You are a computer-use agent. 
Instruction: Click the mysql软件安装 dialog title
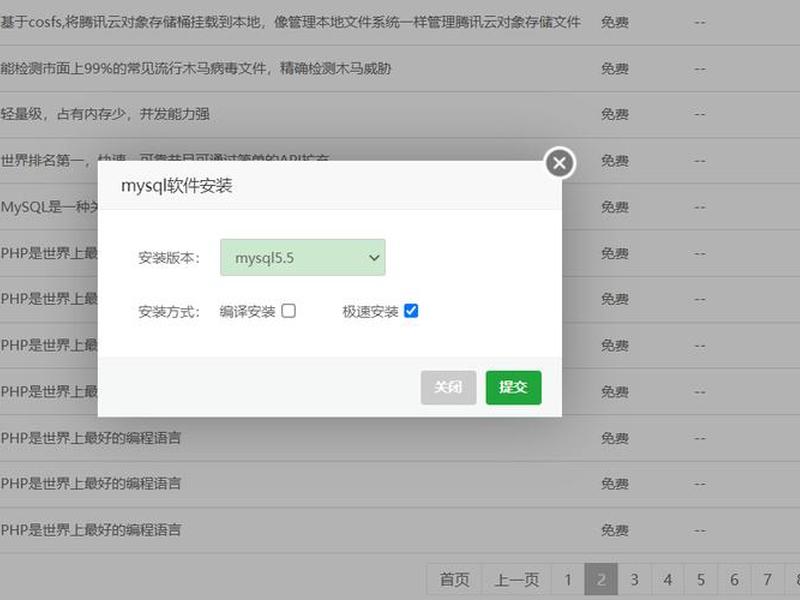(x=177, y=186)
